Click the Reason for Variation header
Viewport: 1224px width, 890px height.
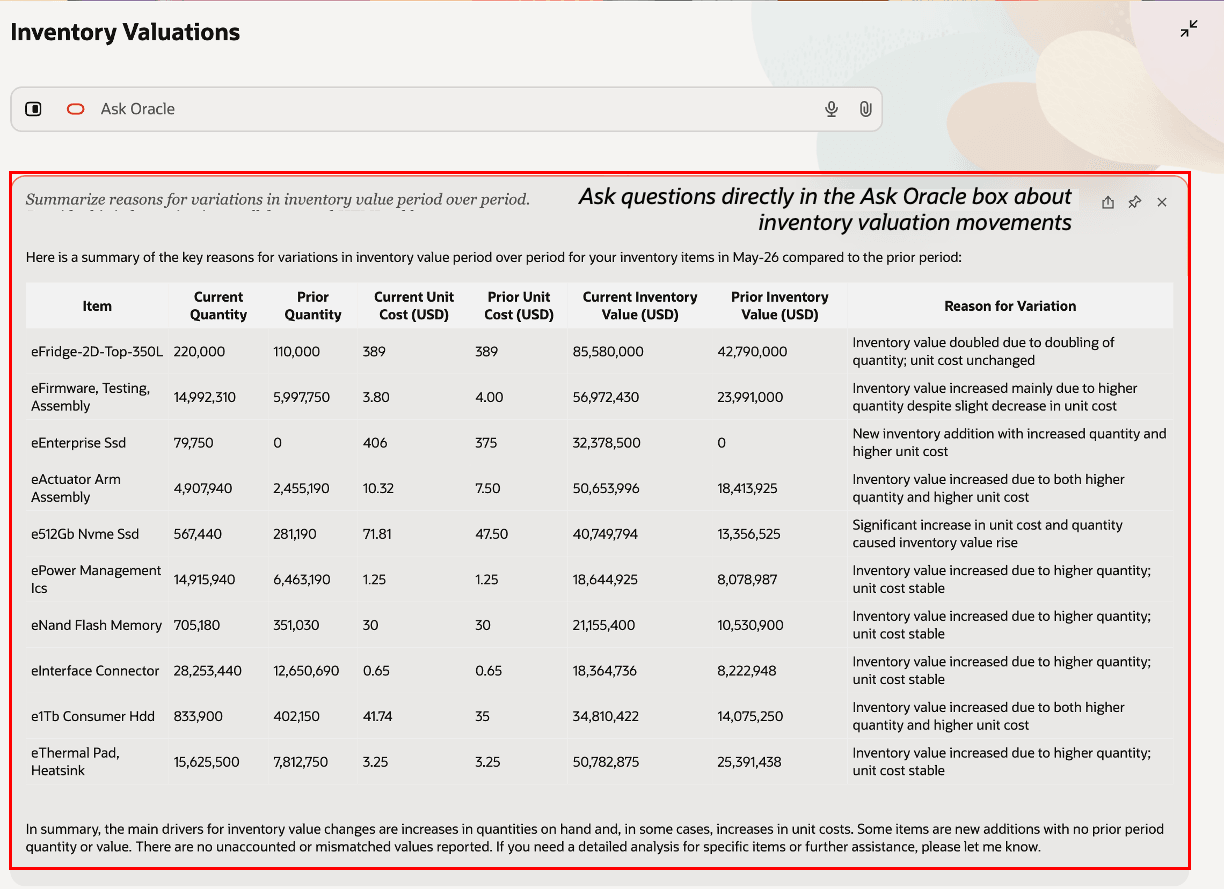1010,306
